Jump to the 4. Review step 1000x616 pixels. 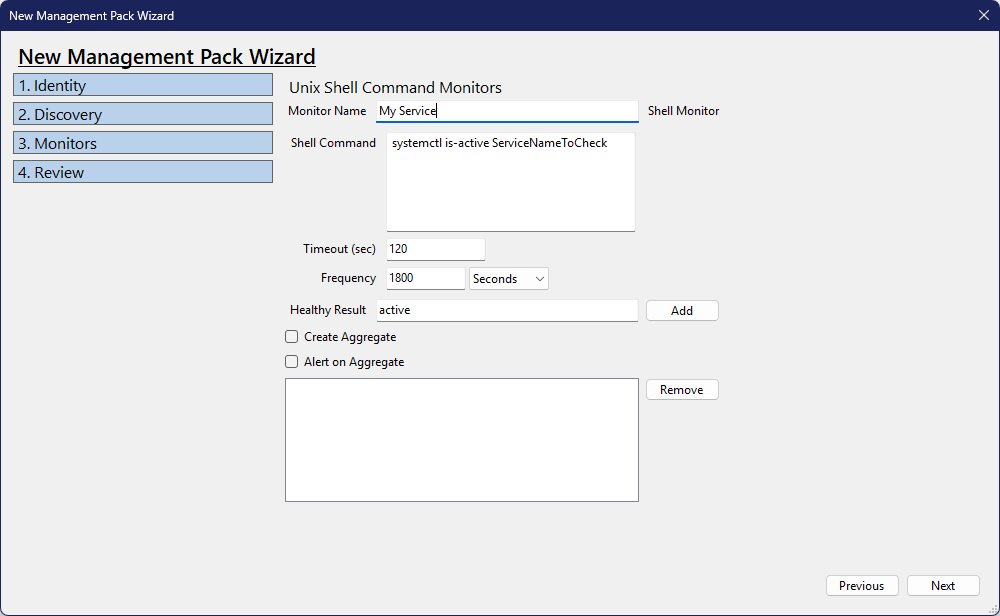click(143, 172)
